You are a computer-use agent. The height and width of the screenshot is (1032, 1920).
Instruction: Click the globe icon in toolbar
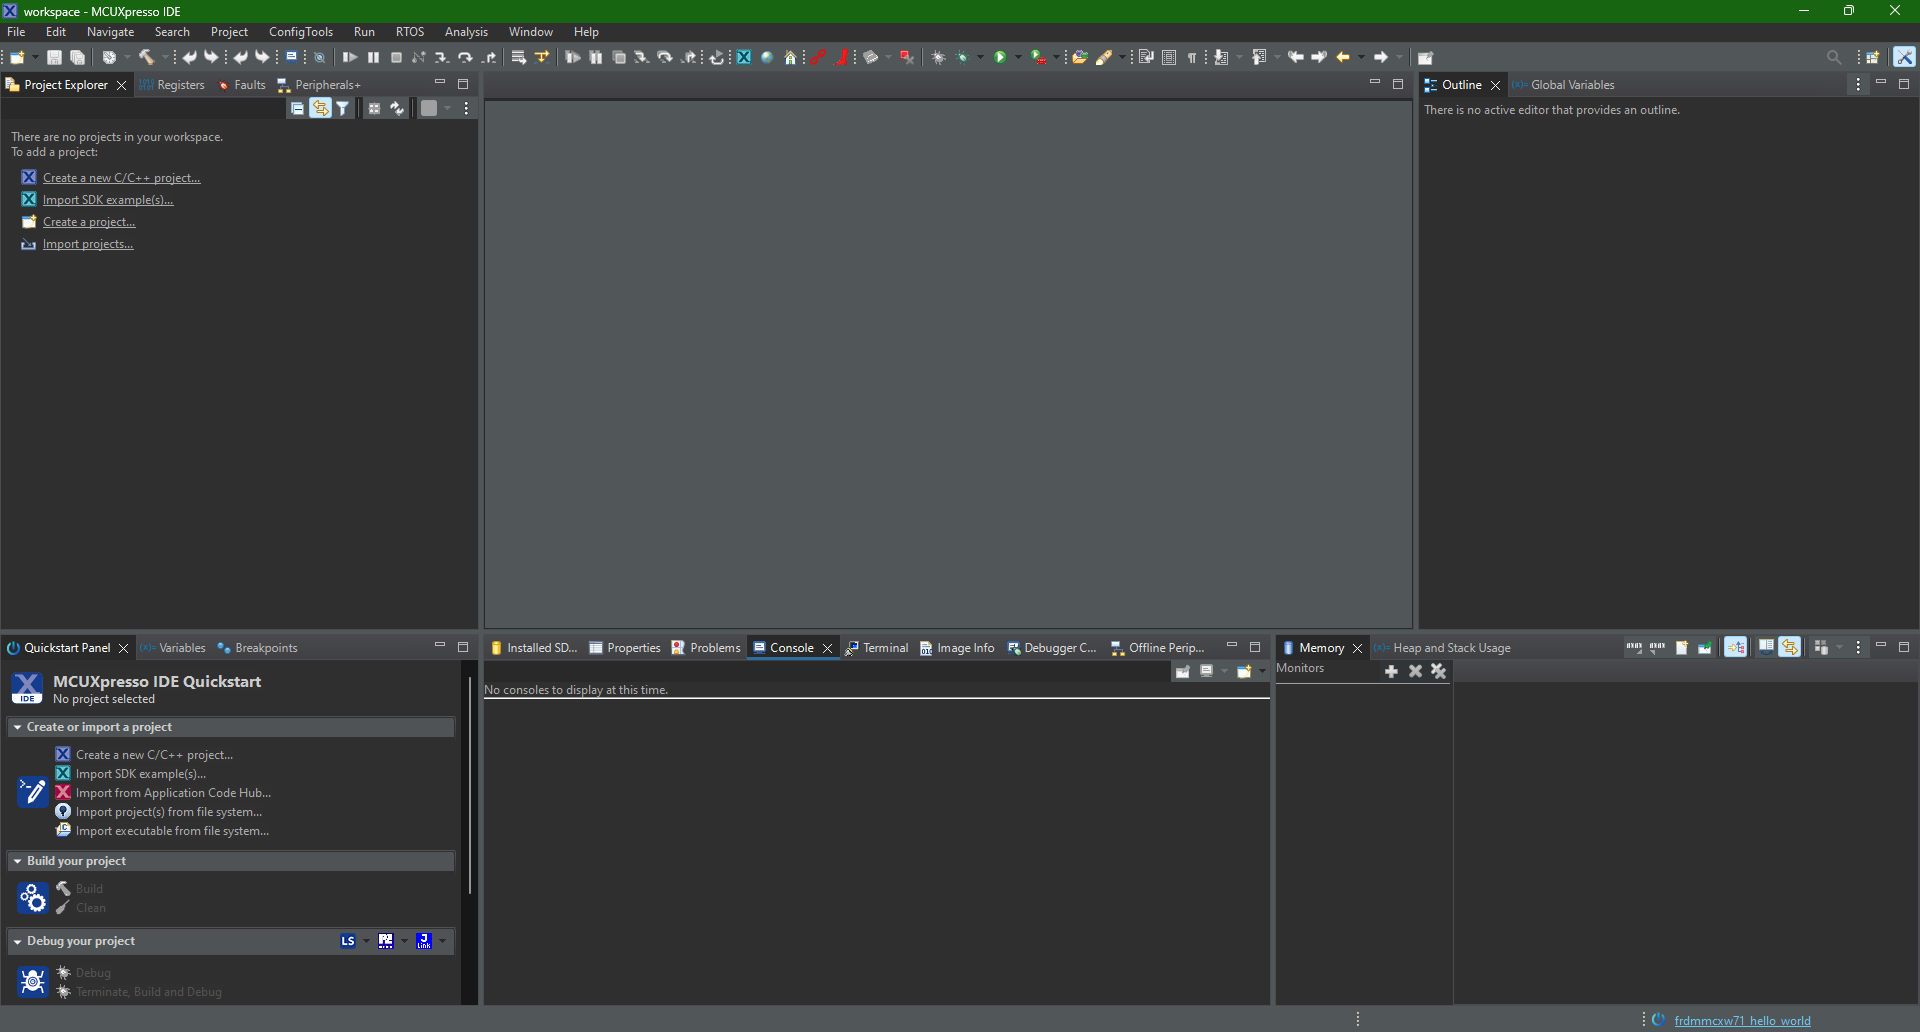pyautogui.click(x=767, y=58)
